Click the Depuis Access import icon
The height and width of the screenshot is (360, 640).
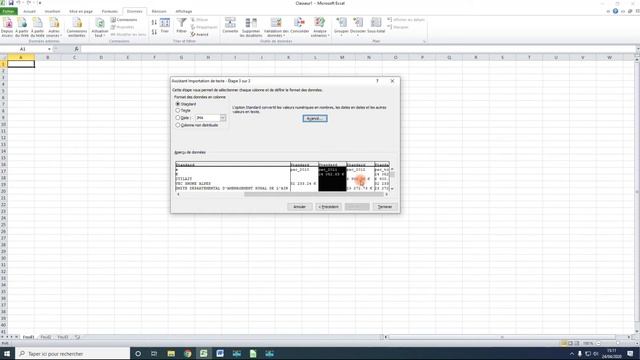pos(7,27)
